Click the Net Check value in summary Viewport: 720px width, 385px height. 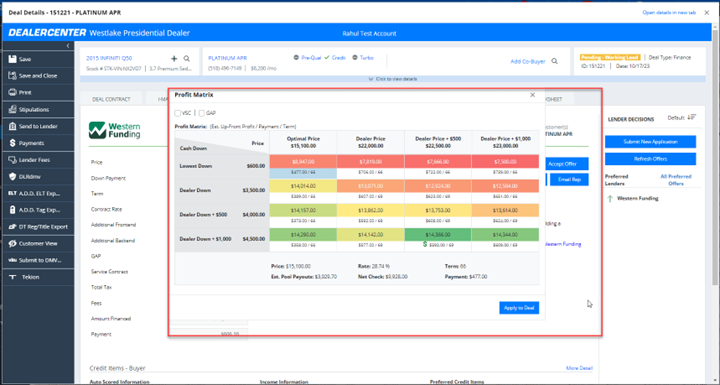396,277
